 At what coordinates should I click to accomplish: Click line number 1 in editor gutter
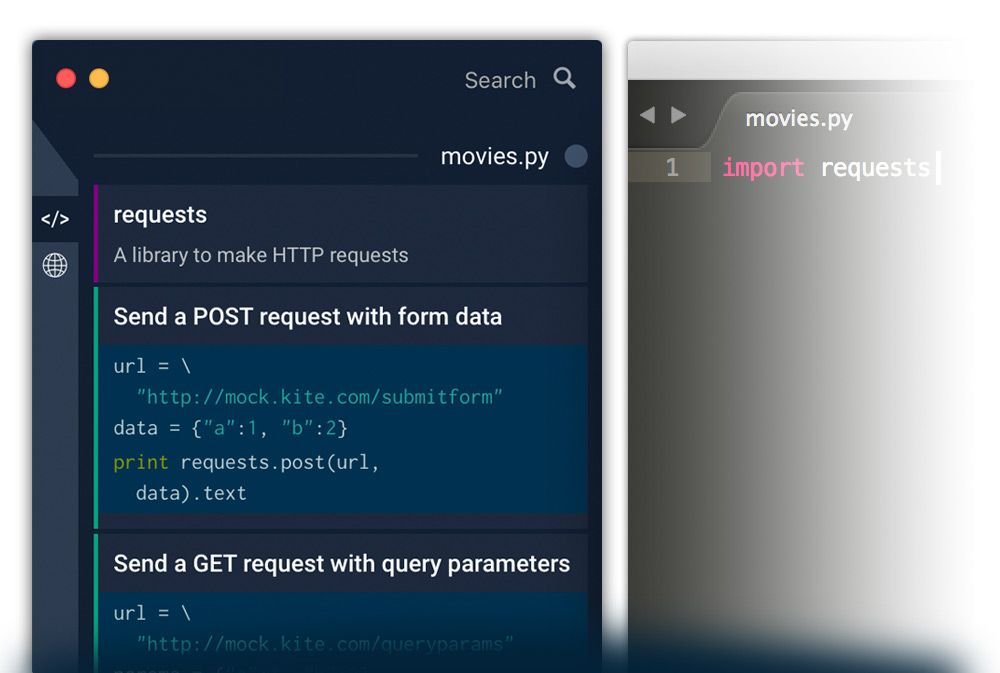click(x=672, y=168)
